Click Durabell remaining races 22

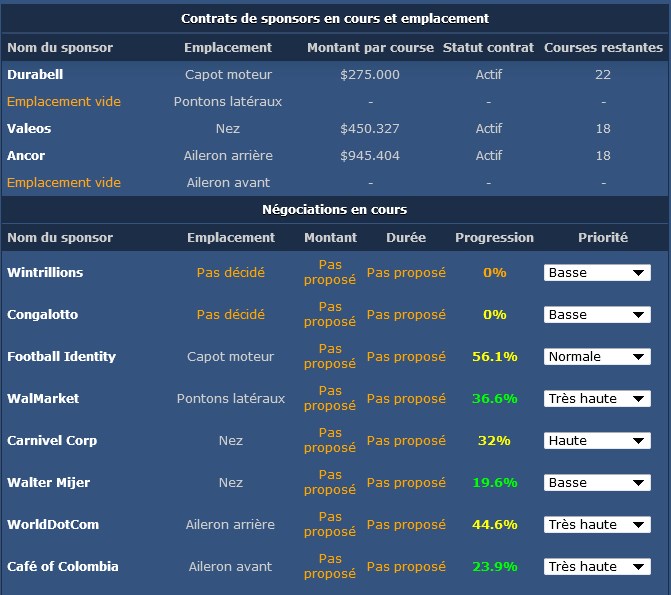(x=603, y=74)
